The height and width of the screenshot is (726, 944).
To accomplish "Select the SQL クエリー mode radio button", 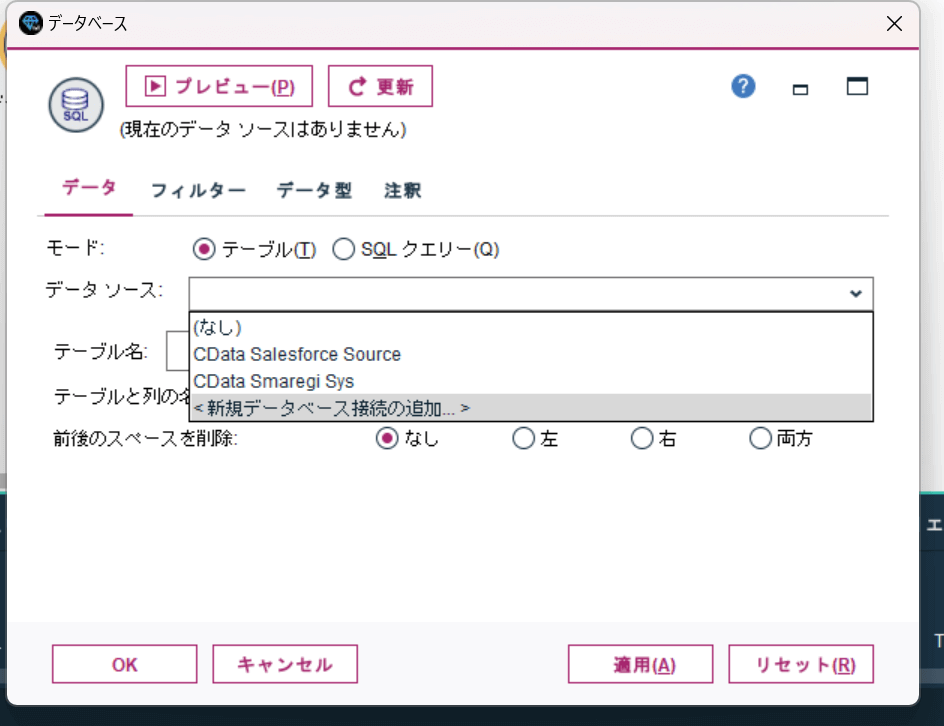I will pos(344,249).
